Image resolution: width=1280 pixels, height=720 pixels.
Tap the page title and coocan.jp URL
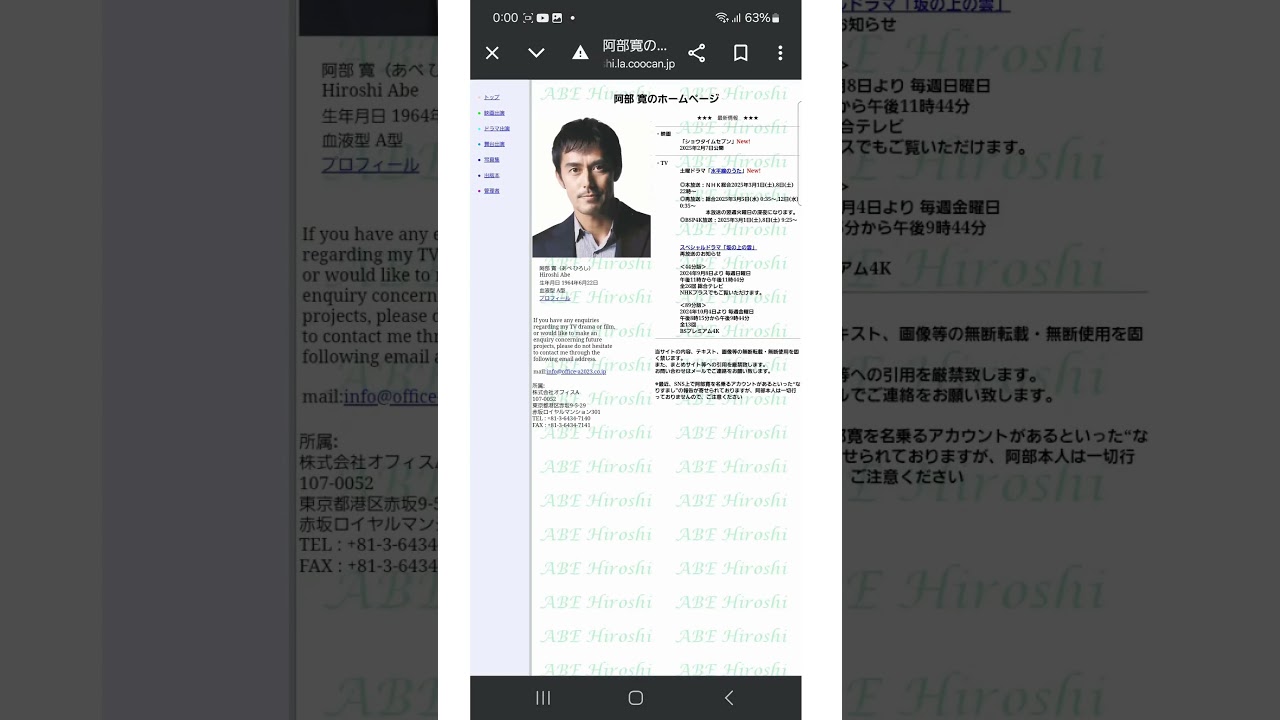[x=639, y=54]
